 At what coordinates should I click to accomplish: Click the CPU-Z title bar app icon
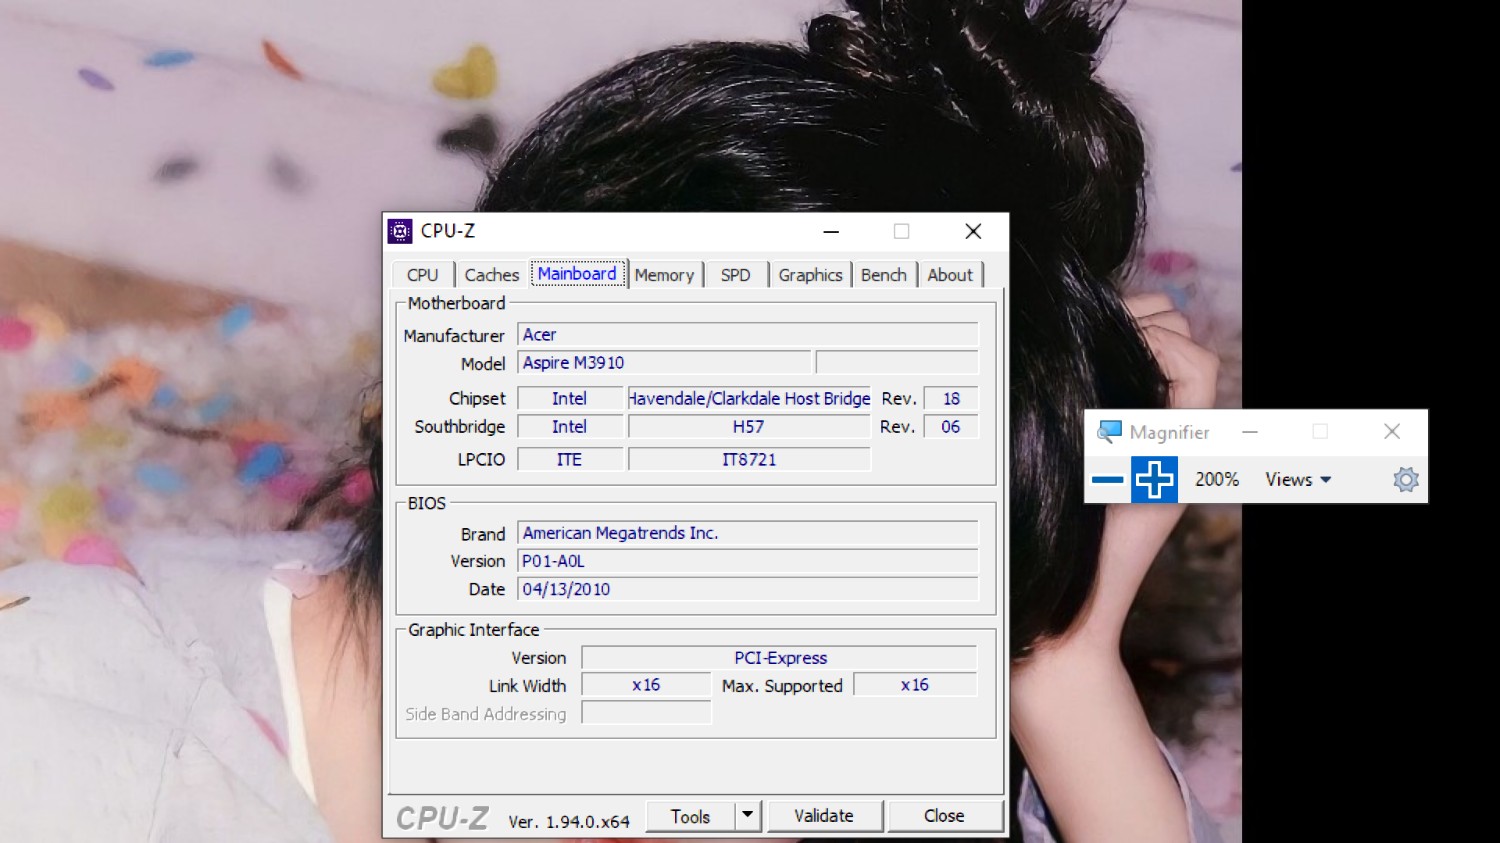(400, 231)
